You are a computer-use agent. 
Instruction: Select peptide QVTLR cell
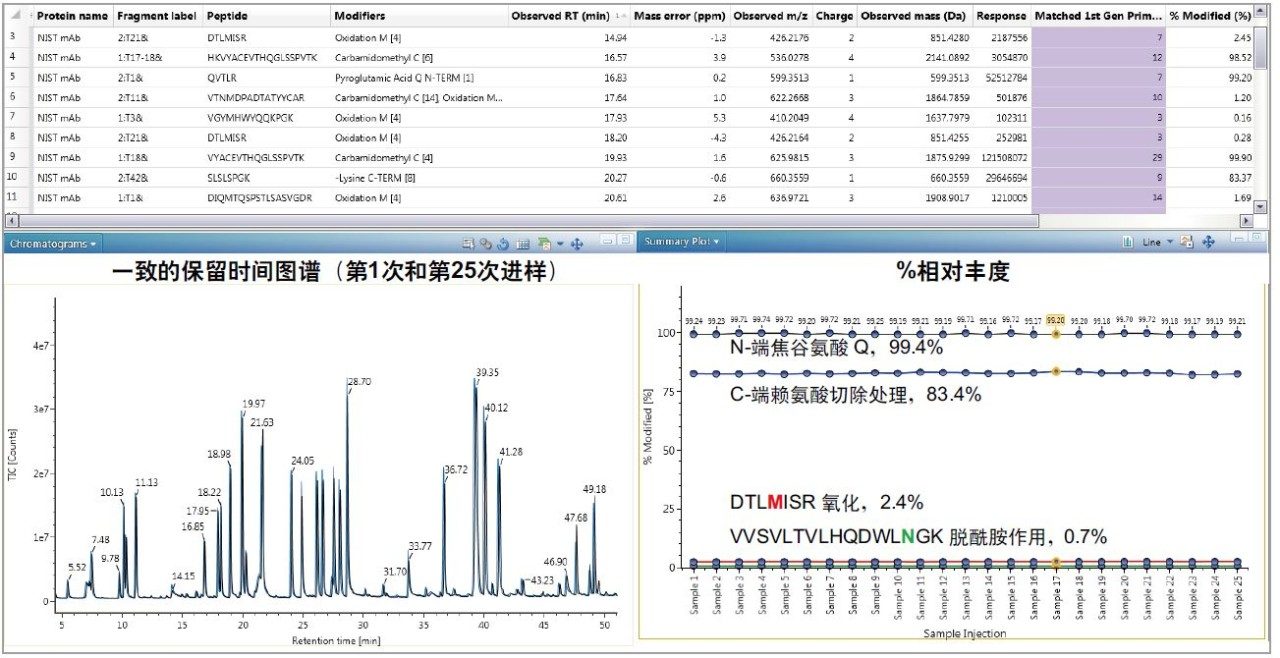pyautogui.click(x=266, y=77)
